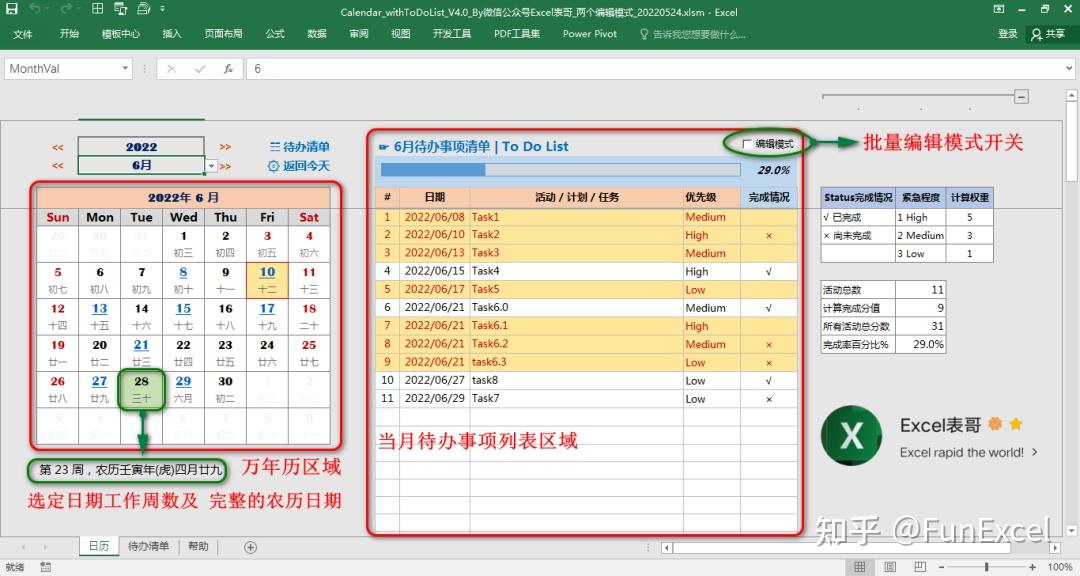Switch to Page Break Preview
Screen dimensions: 1080x576
click(920, 566)
